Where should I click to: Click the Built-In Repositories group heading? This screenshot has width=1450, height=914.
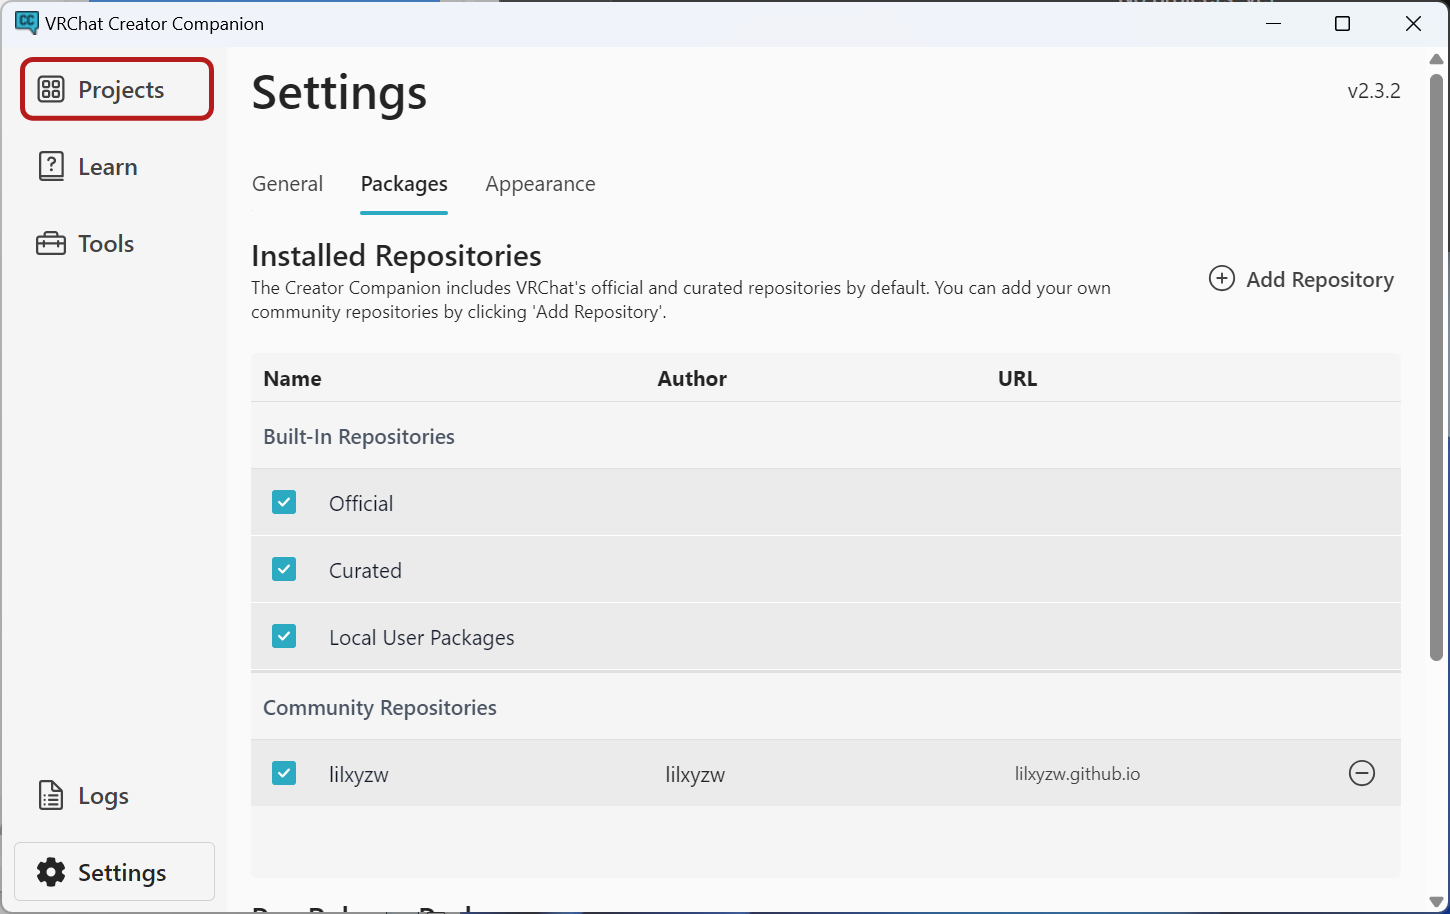click(x=359, y=437)
